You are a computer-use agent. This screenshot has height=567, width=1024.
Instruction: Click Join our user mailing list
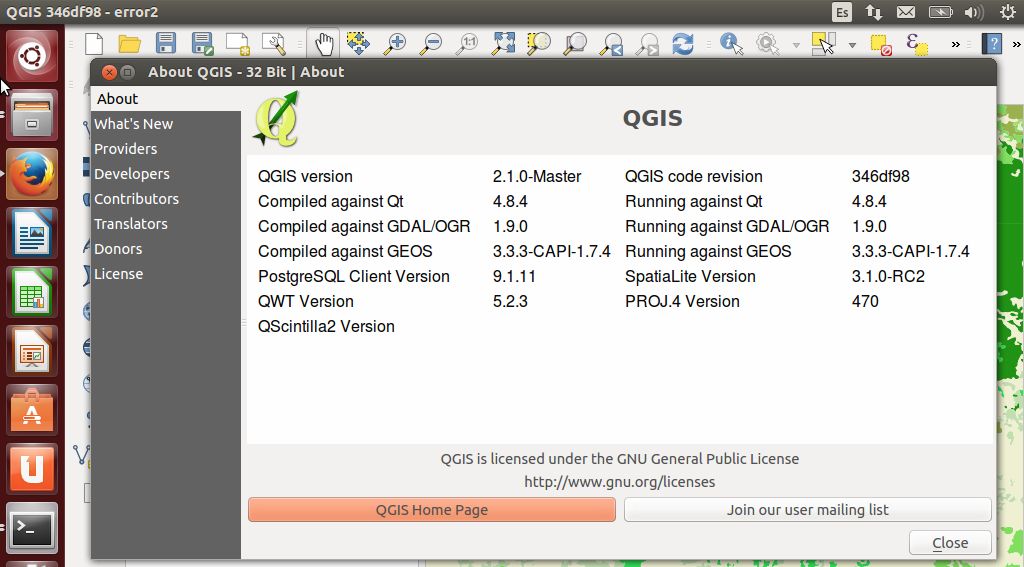point(807,510)
